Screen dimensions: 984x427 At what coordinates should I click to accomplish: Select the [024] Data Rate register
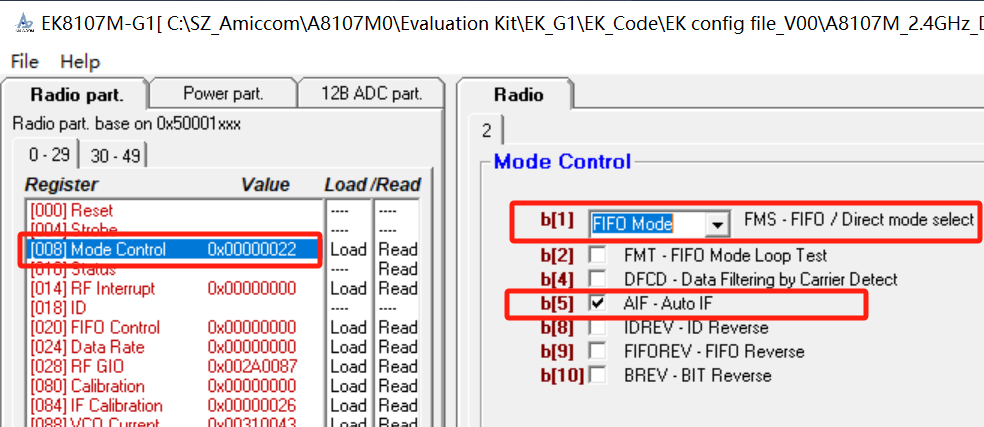click(x=174, y=347)
